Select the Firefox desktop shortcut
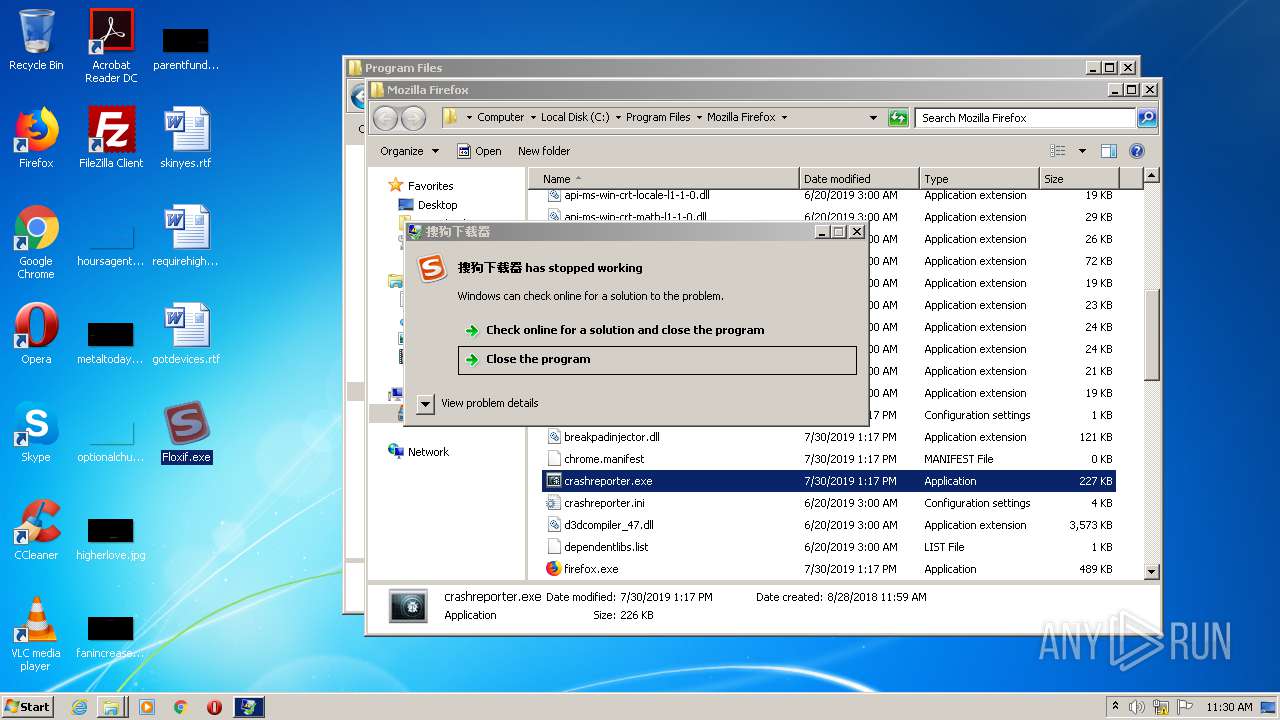 [x=36, y=138]
